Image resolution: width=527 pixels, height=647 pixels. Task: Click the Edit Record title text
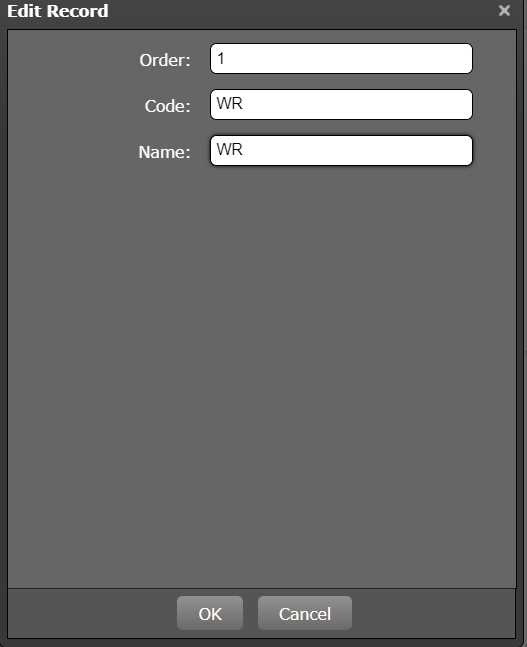click(x=58, y=11)
